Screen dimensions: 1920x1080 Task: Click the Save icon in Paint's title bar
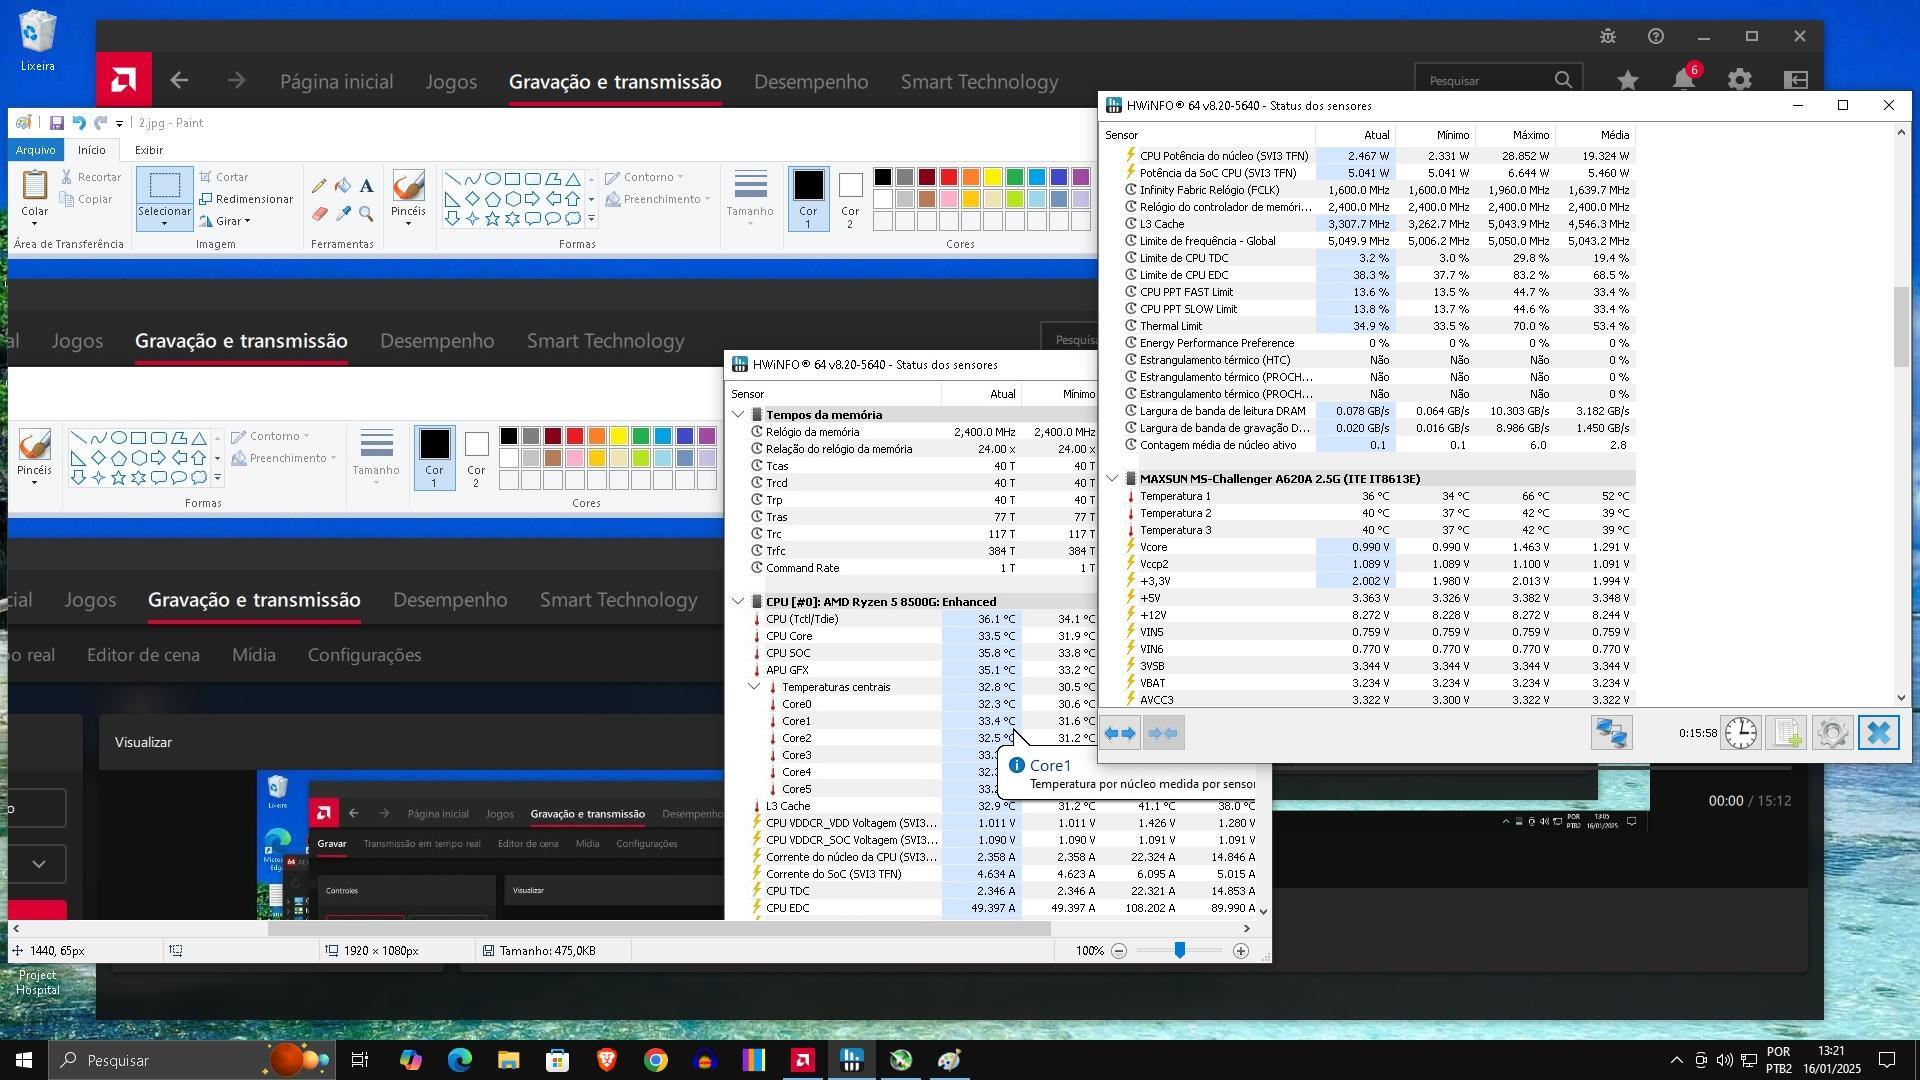(56, 123)
